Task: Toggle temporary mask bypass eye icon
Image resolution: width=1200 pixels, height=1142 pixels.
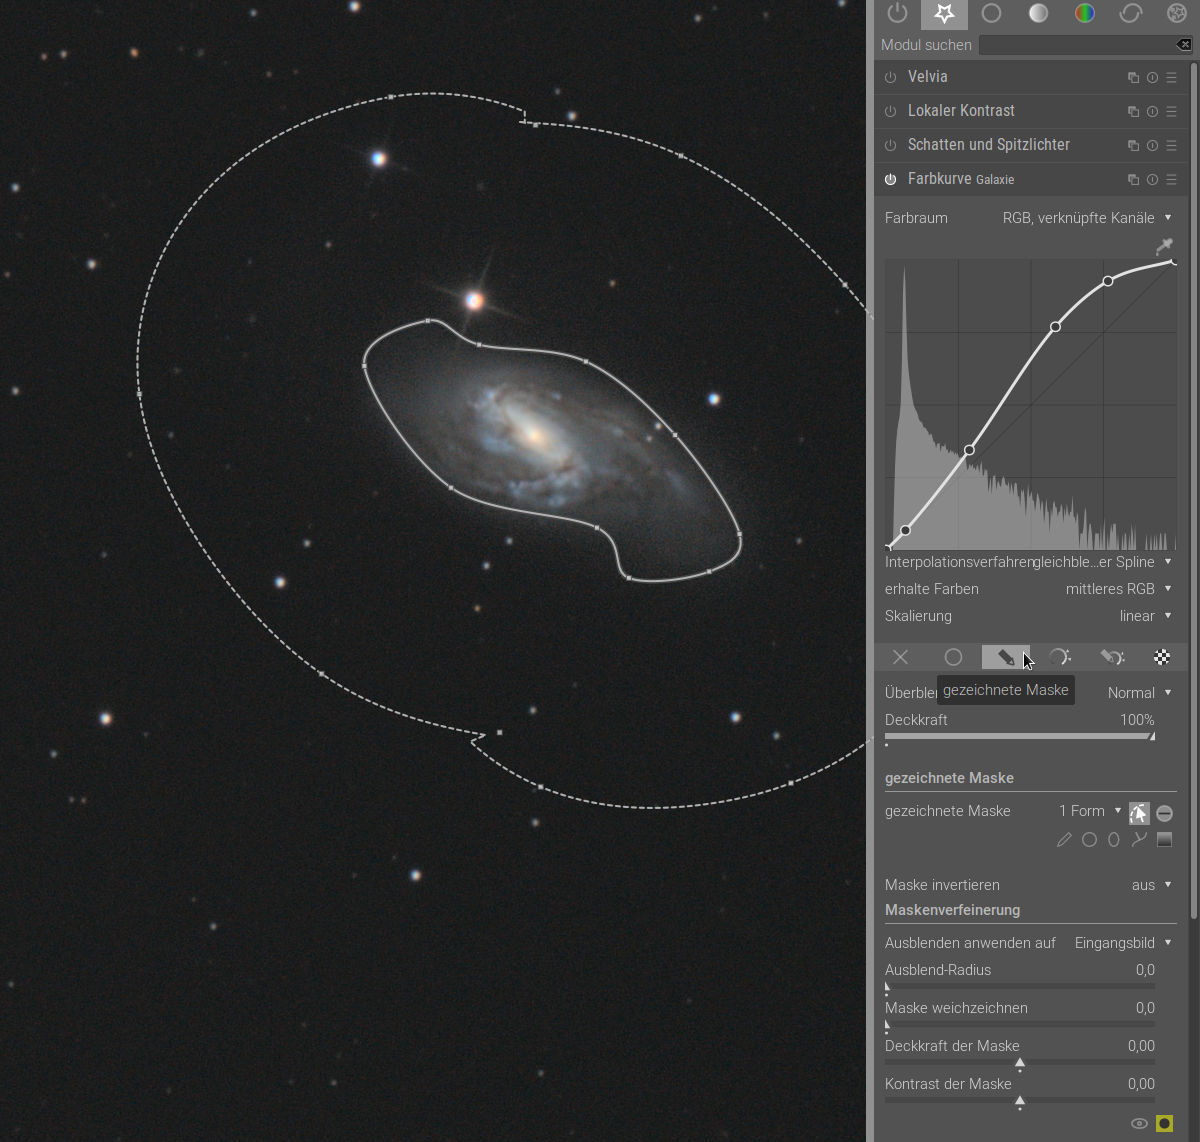Action: point(1139,1124)
